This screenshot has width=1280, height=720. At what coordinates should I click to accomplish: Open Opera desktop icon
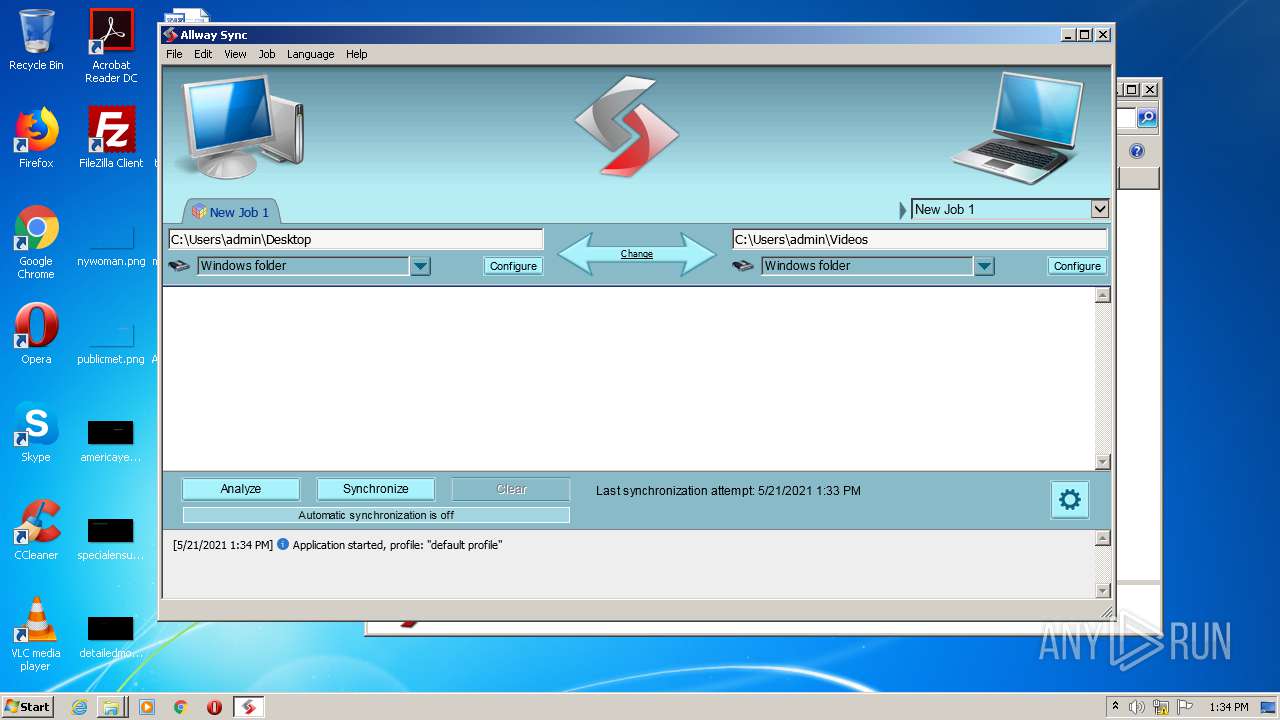pos(36,334)
